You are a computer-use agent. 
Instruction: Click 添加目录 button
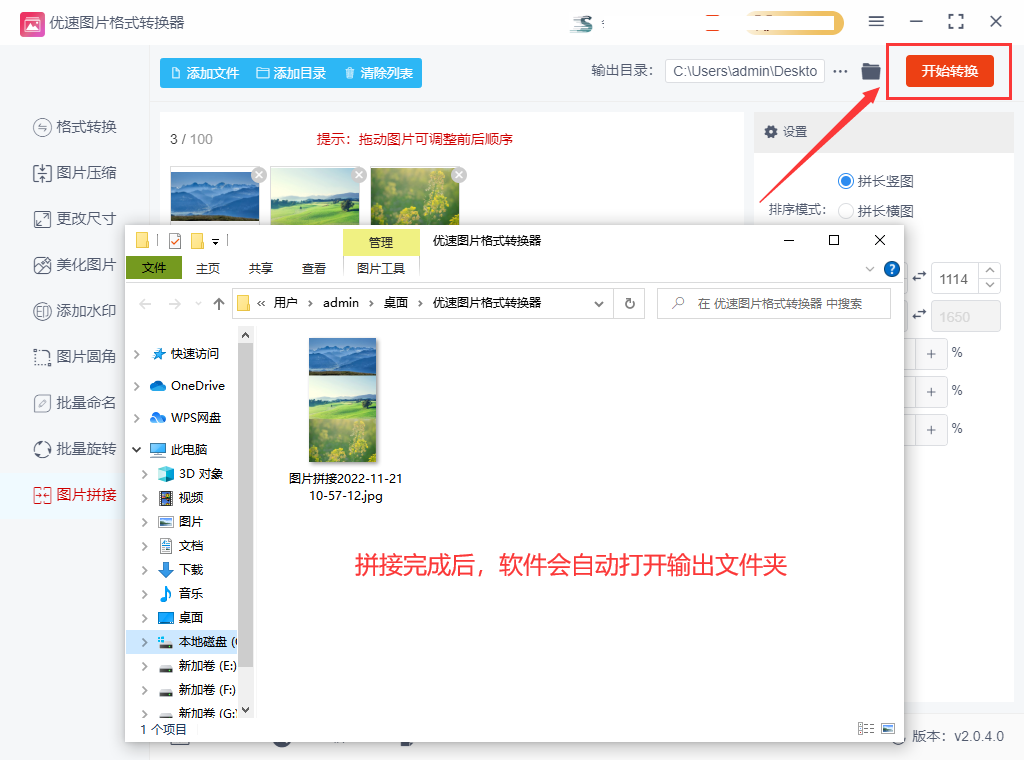291,73
